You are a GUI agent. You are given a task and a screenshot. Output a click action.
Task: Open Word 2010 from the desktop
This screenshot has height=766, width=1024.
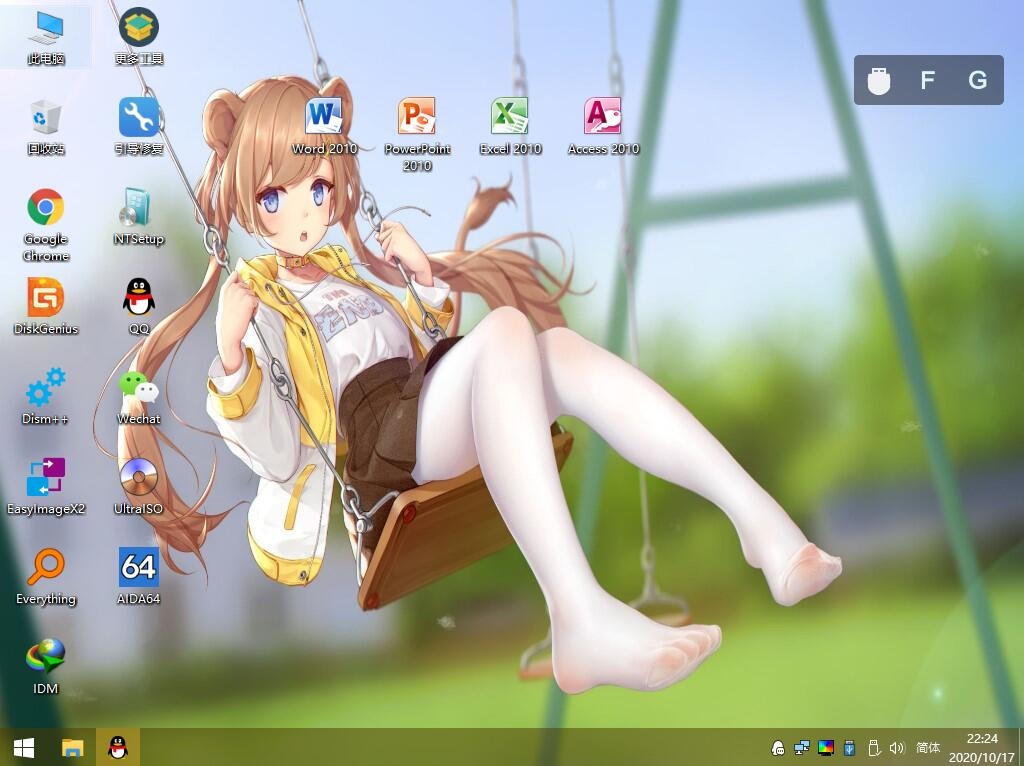(325, 127)
